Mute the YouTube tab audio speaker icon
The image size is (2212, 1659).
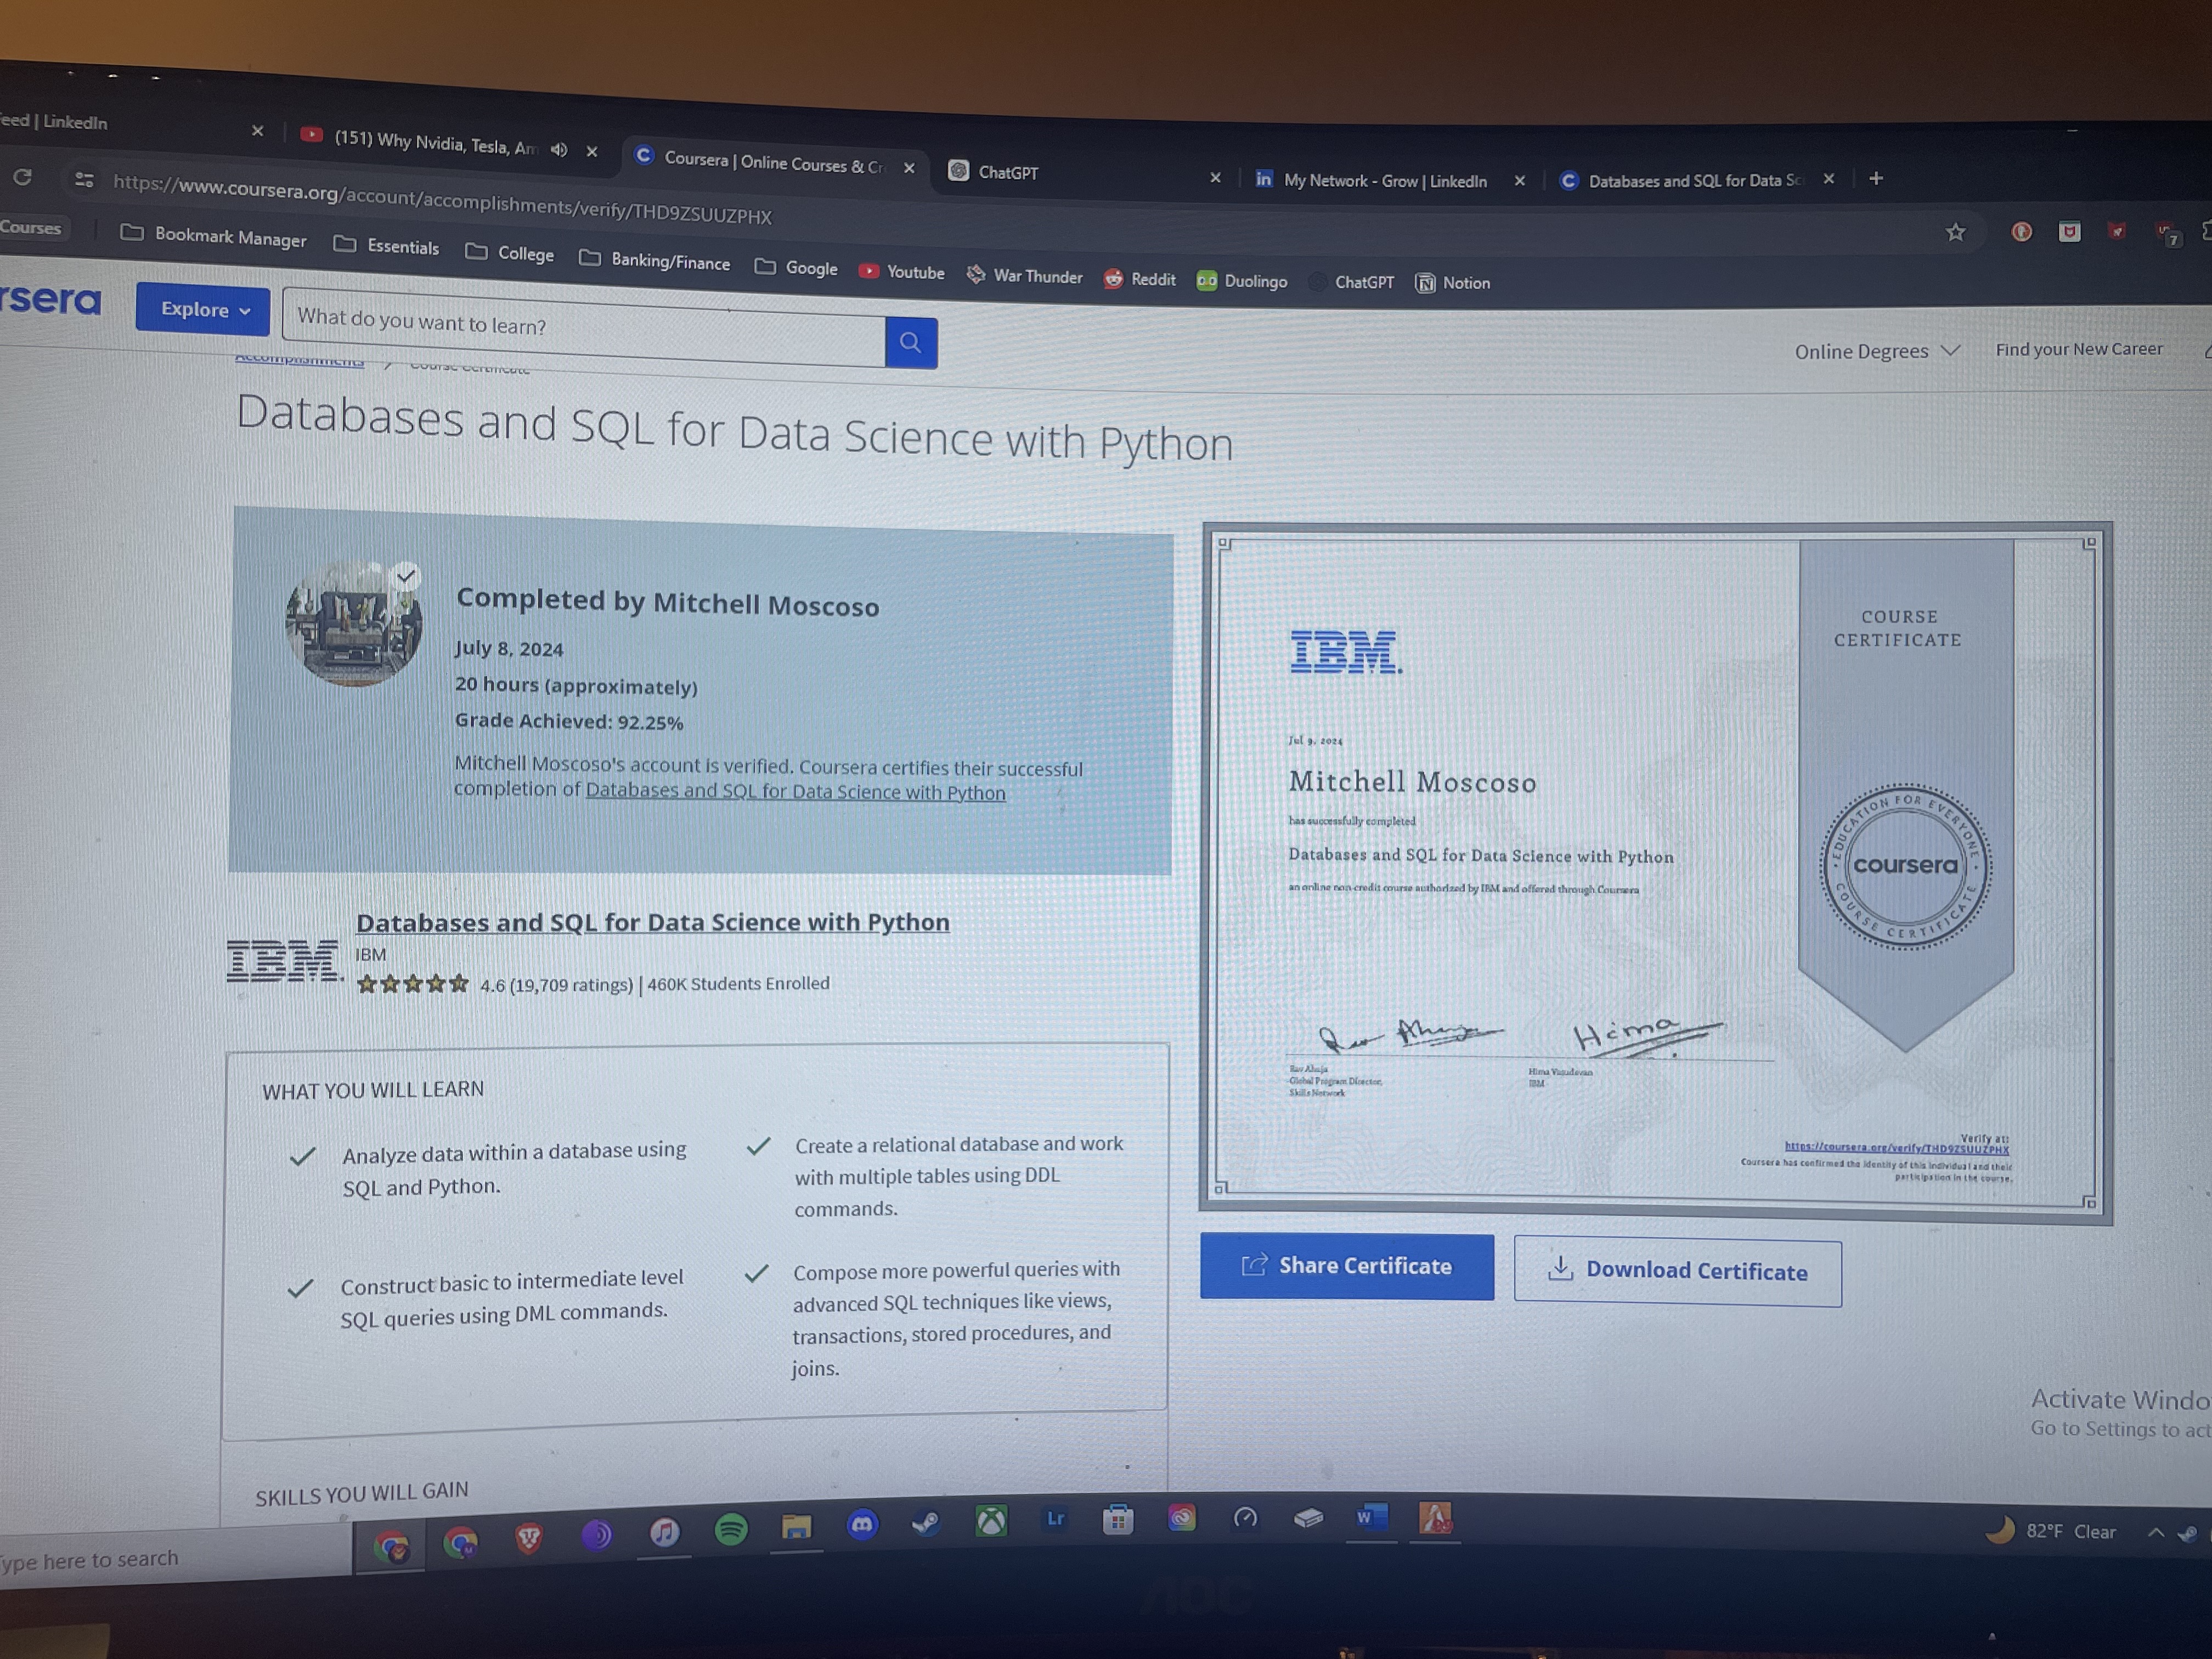click(559, 149)
